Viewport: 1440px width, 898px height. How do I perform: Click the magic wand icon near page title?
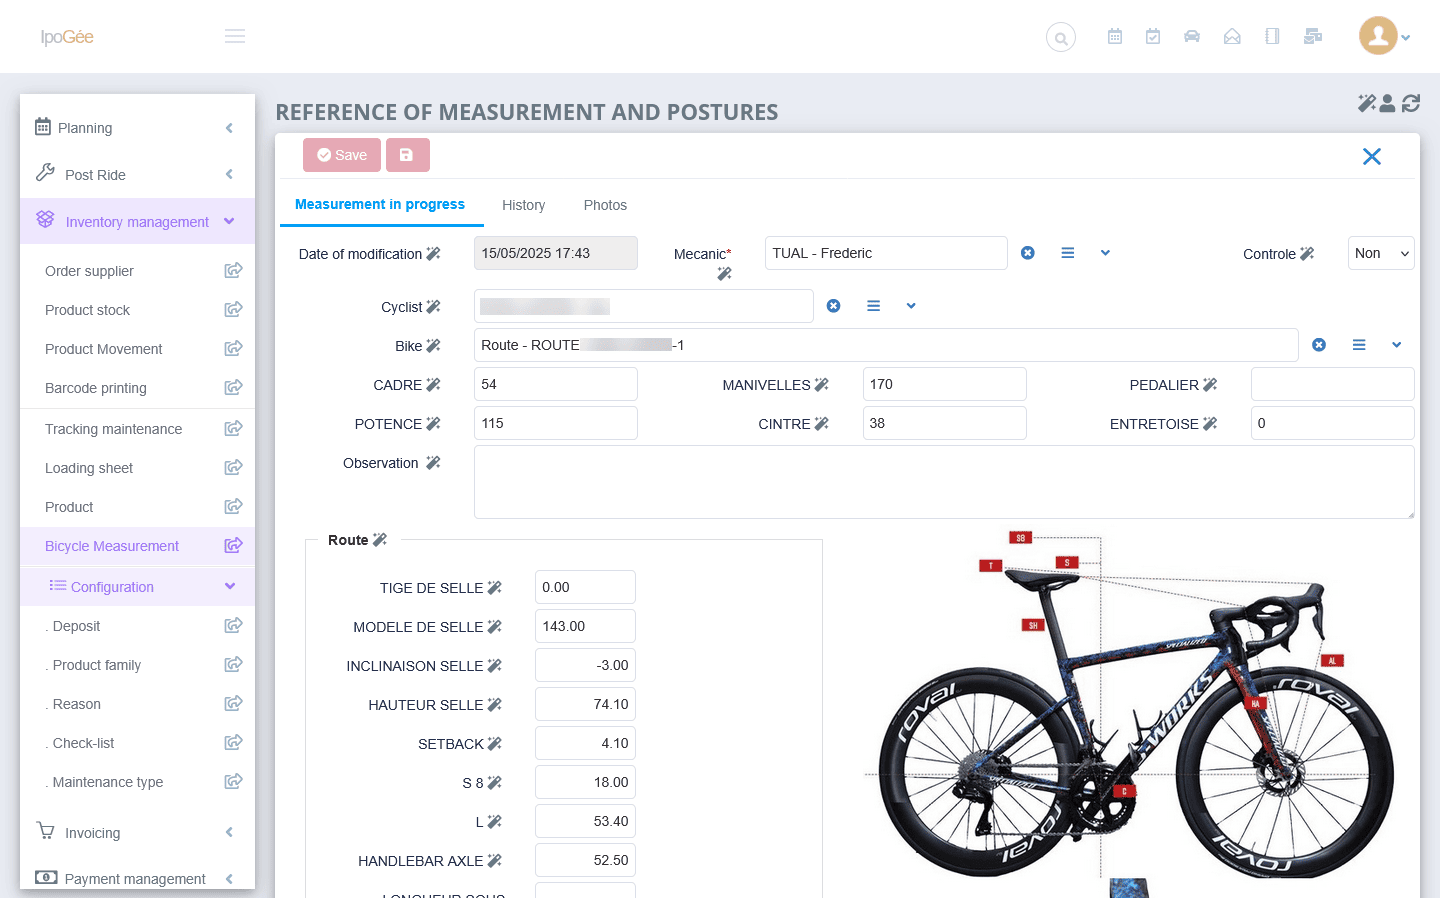click(1366, 103)
